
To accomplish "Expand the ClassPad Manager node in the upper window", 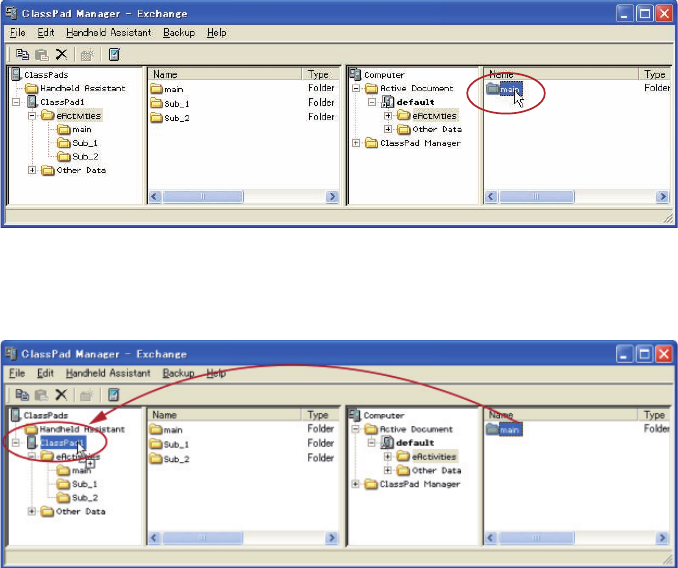I will point(356,143).
